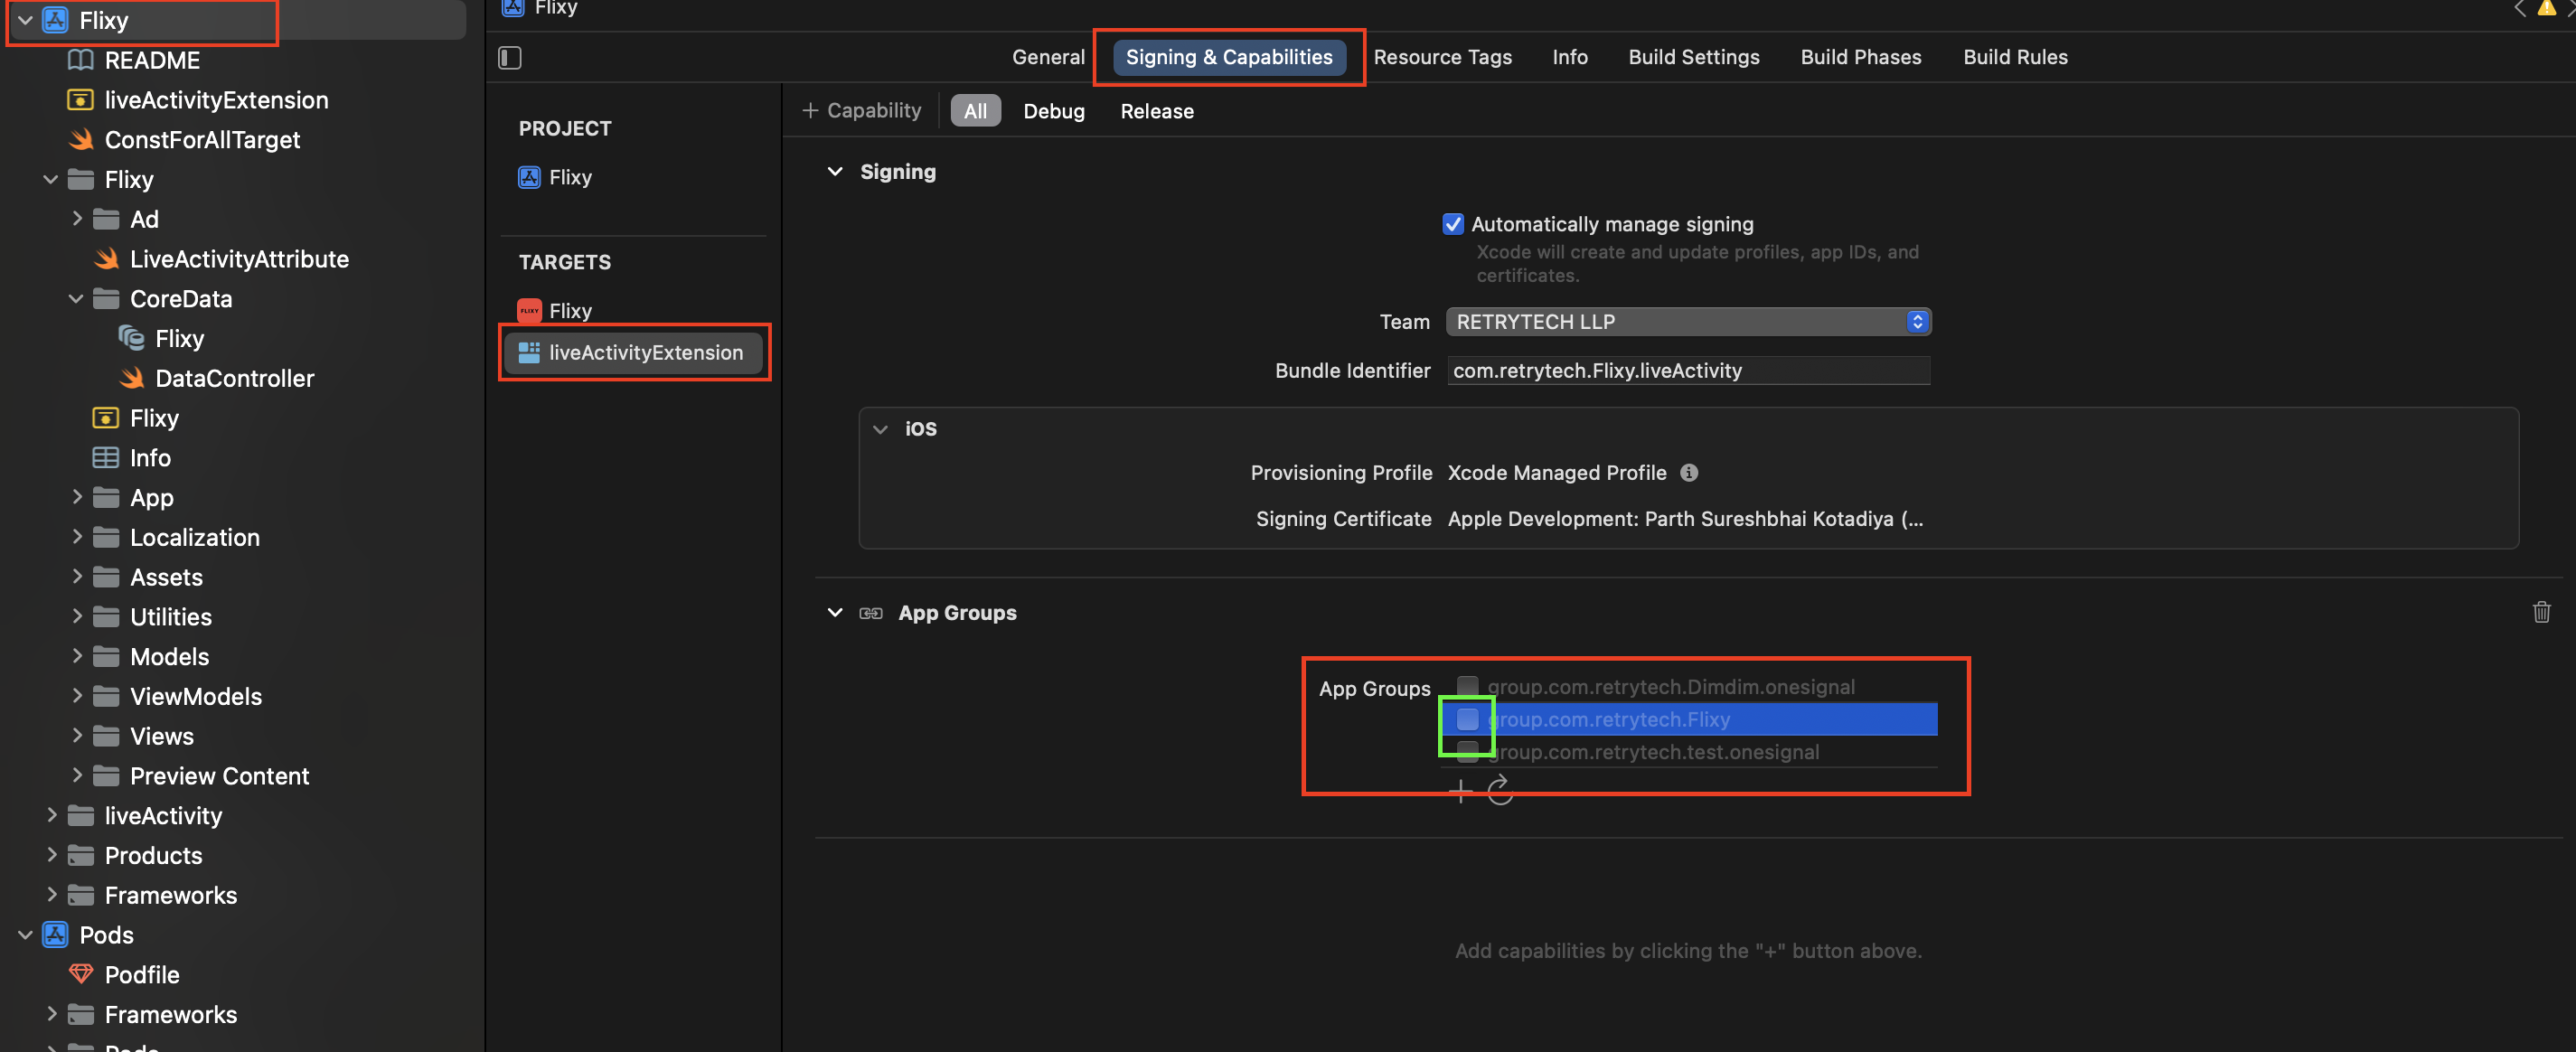Add Capability button

click(861, 111)
